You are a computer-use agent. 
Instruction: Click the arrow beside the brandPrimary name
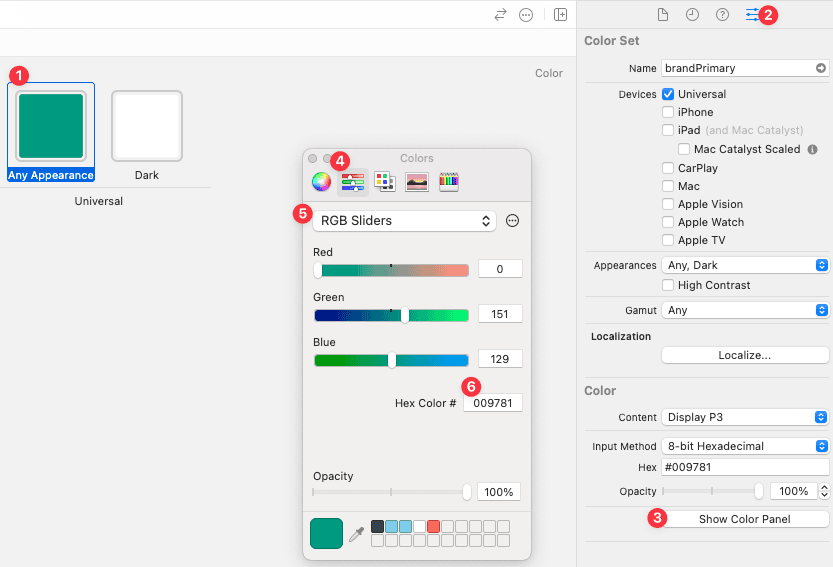(821, 68)
